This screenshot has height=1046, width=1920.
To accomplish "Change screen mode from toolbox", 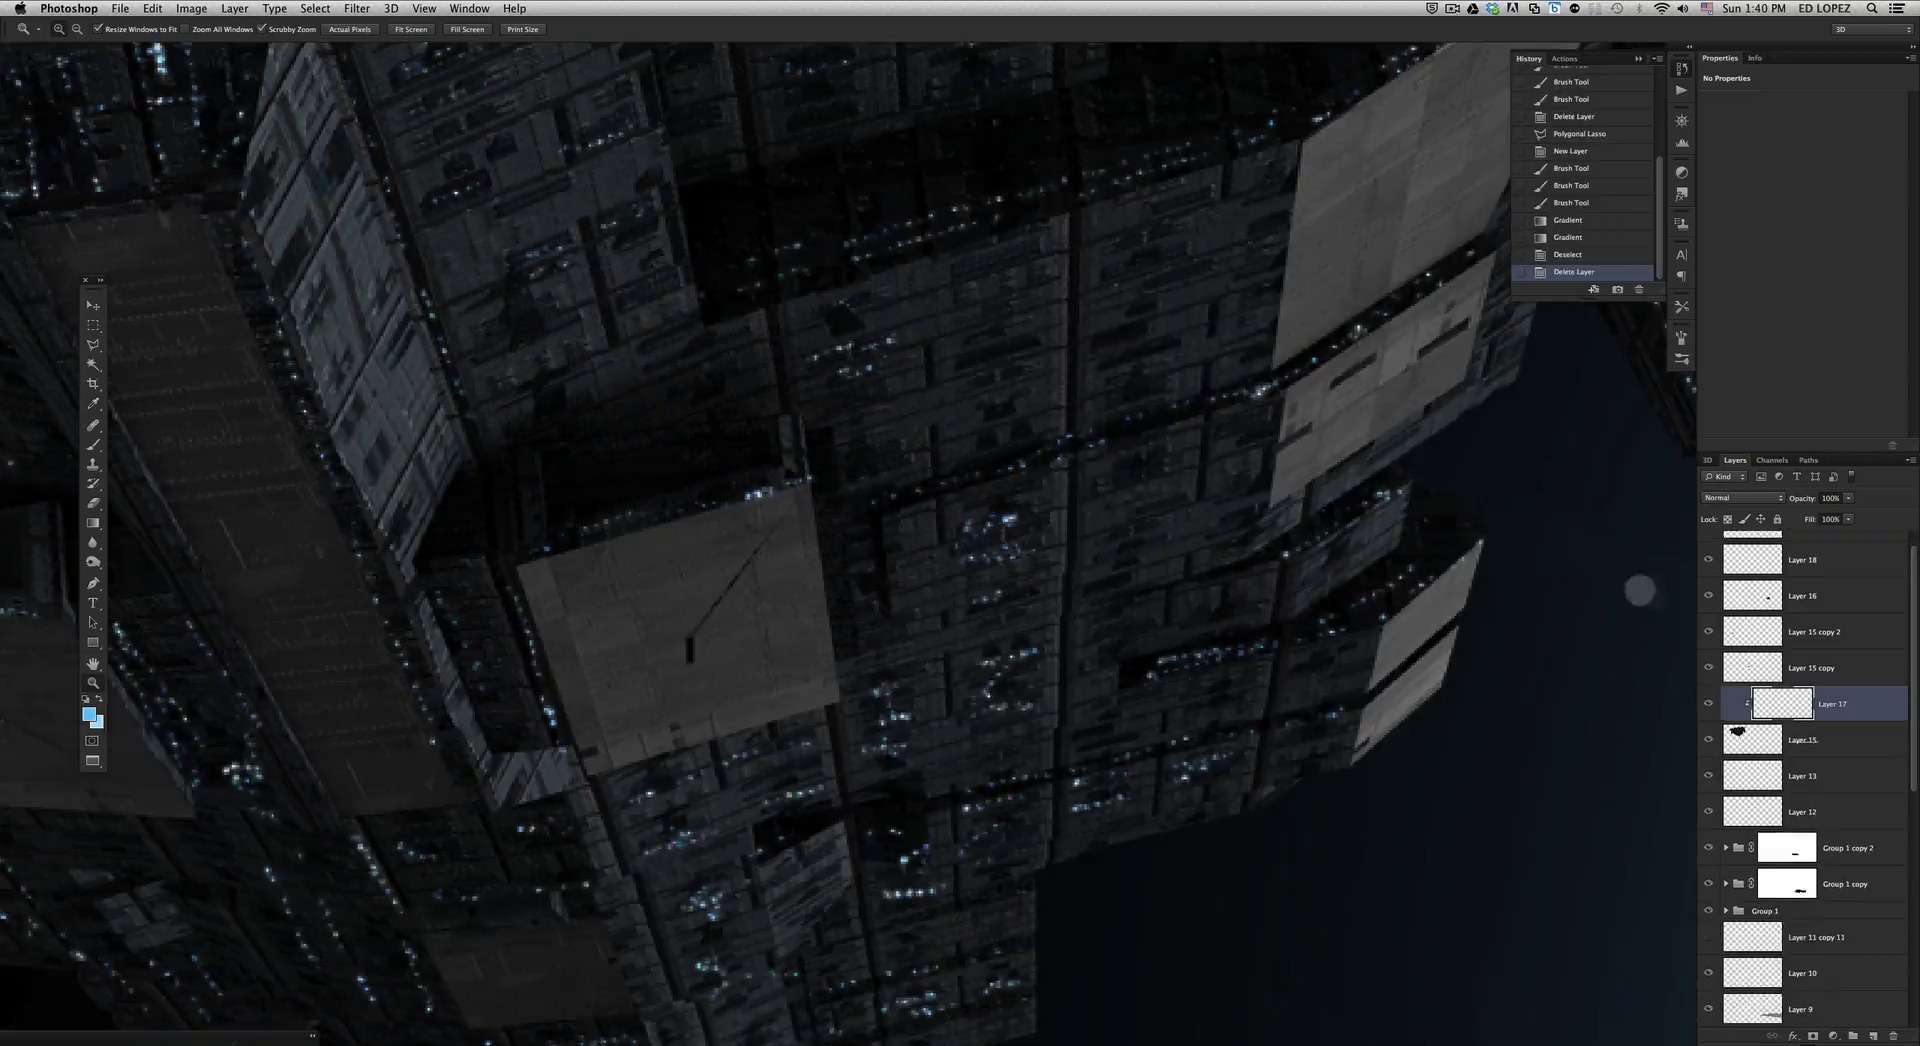I will click(93, 761).
